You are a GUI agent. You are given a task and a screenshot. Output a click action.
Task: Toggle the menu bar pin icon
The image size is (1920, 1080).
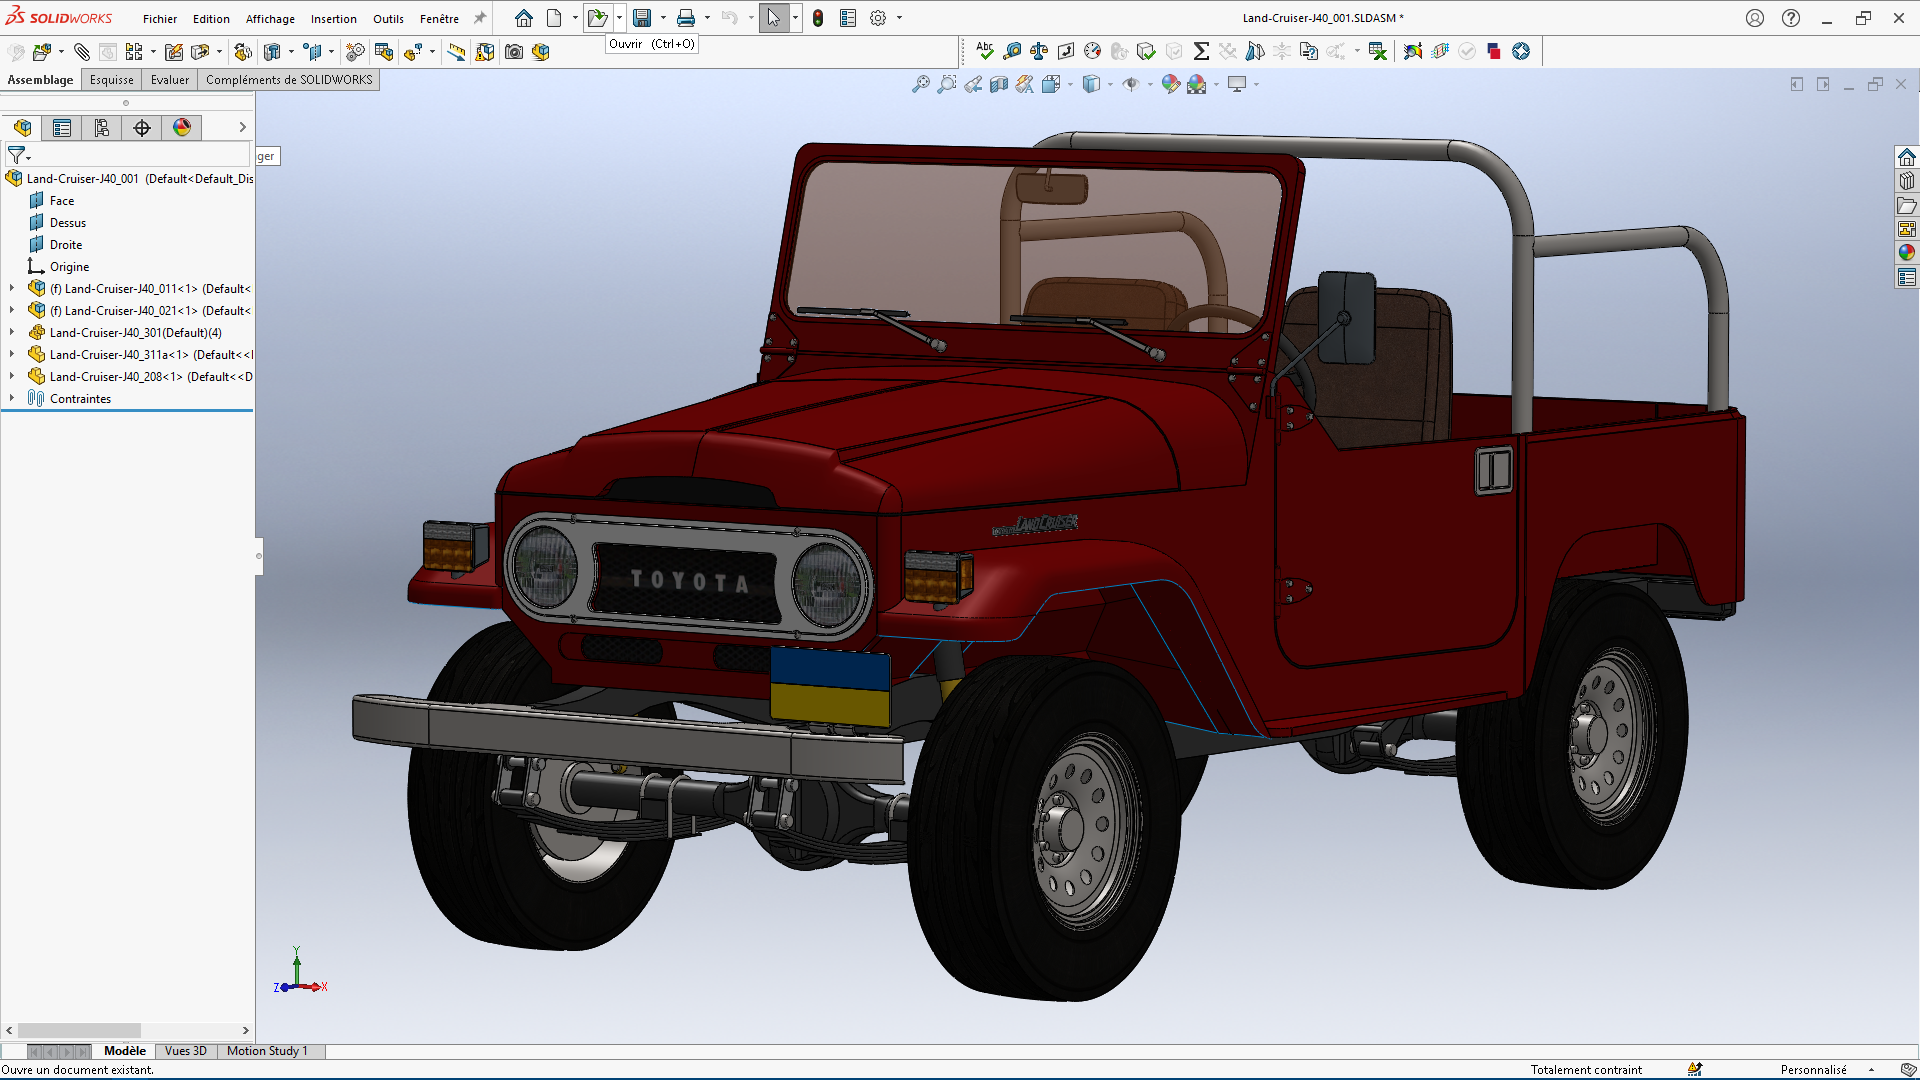point(480,18)
